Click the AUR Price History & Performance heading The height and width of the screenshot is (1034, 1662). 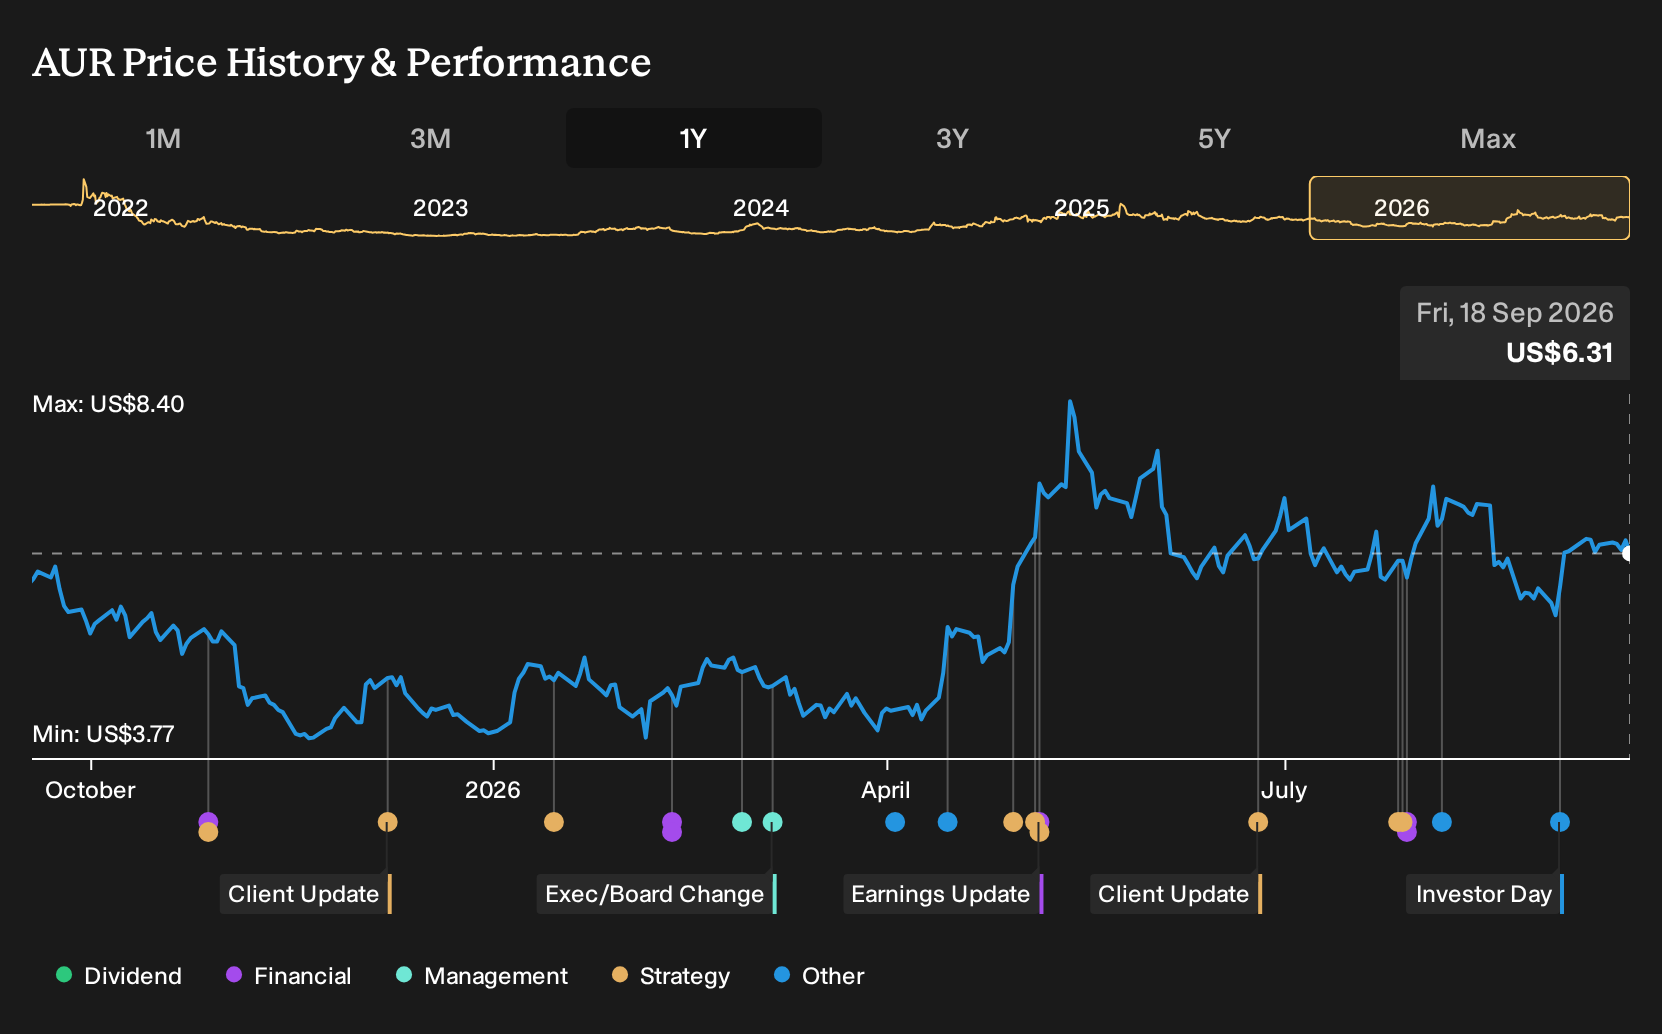tap(342, 63)
